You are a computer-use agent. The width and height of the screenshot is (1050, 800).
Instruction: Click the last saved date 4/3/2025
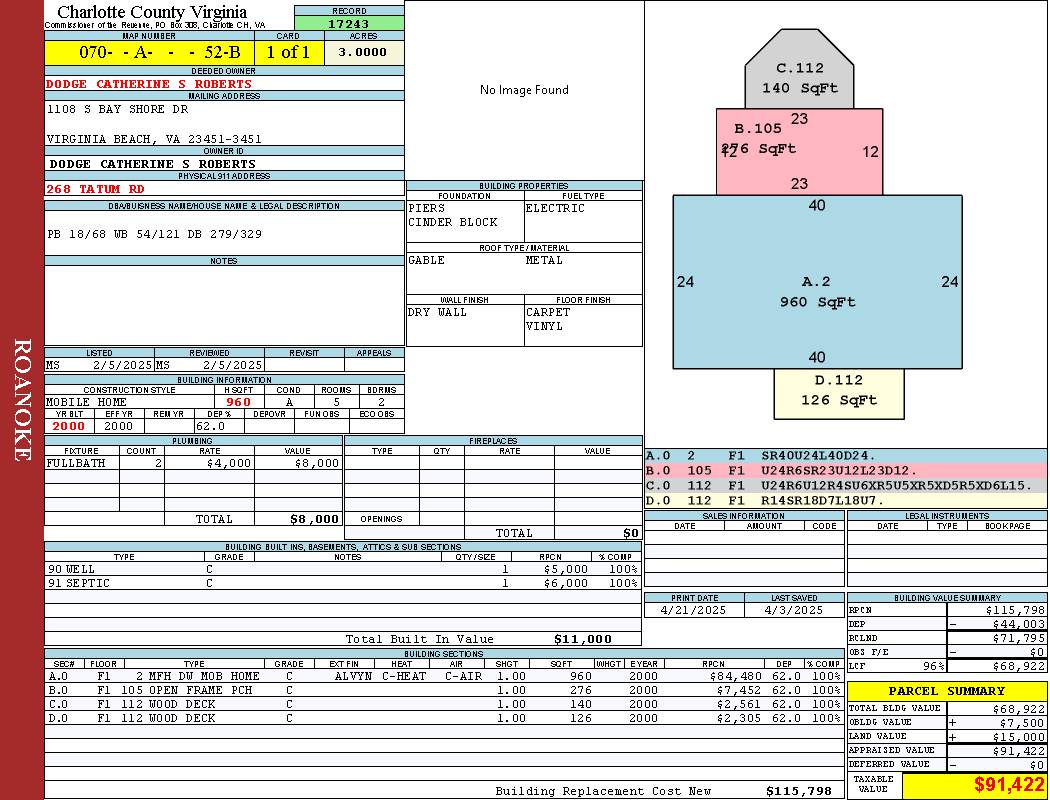coord(794,610)
